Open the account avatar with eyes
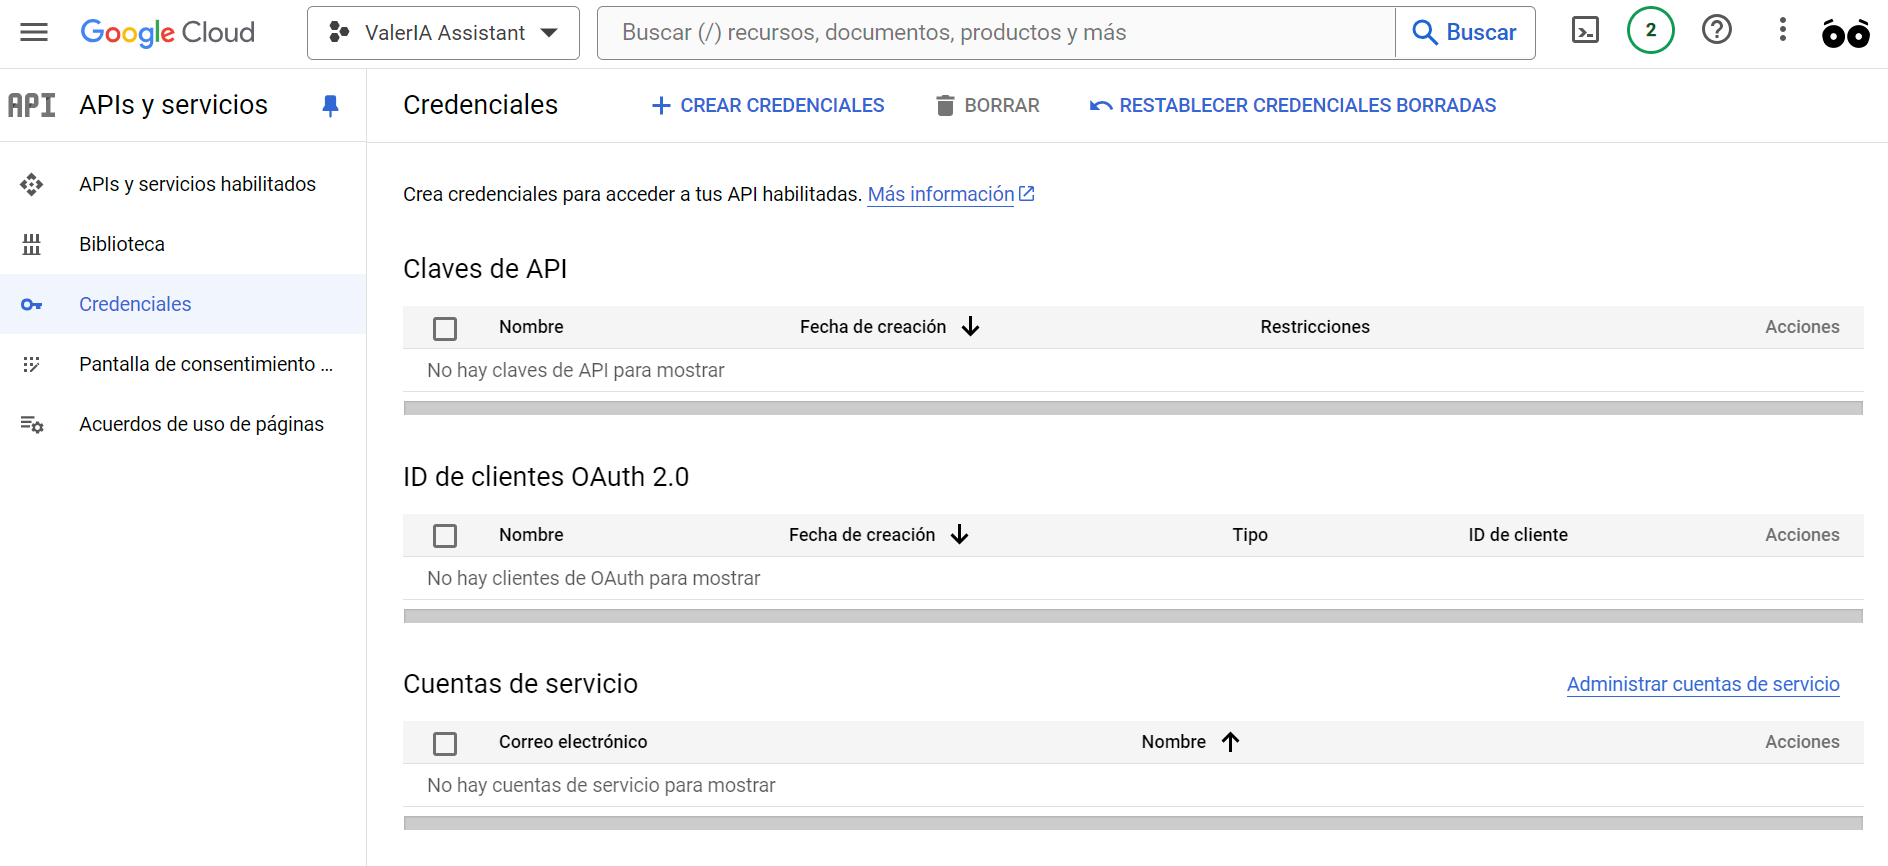This screenshot has width=1888, height=866. [1846, 33]
